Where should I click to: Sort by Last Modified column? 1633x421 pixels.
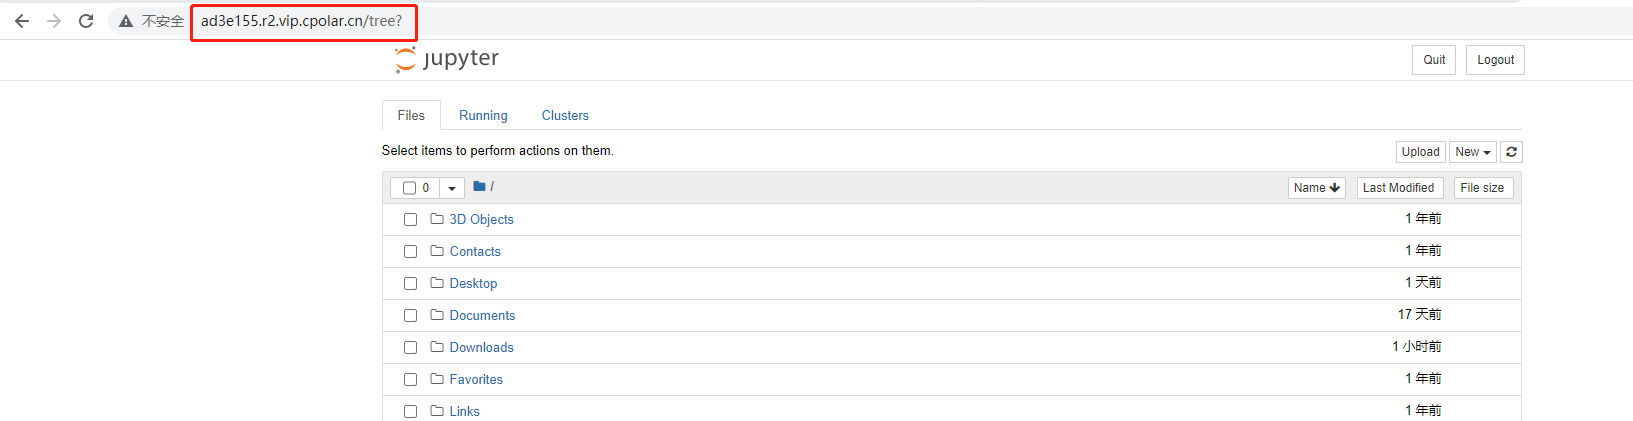[1398, 188]
